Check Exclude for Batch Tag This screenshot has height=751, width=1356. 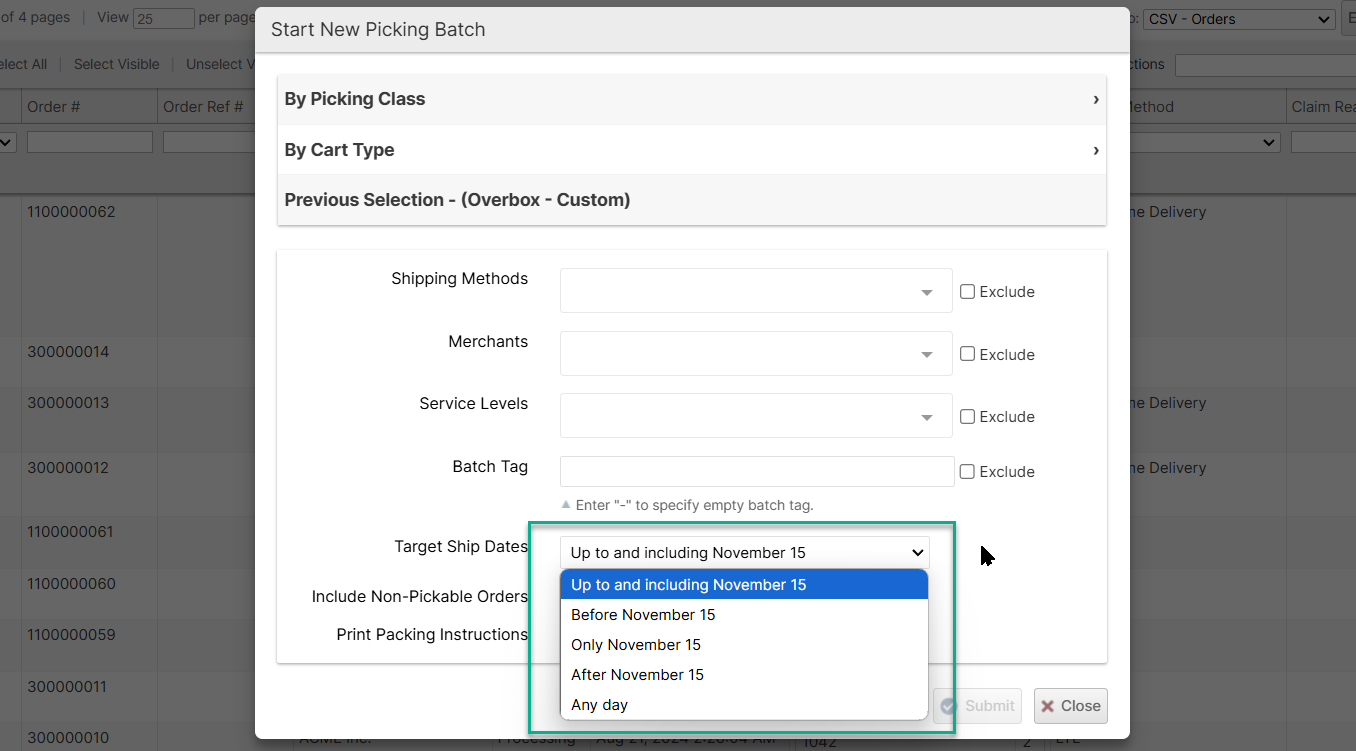point(967,472)
